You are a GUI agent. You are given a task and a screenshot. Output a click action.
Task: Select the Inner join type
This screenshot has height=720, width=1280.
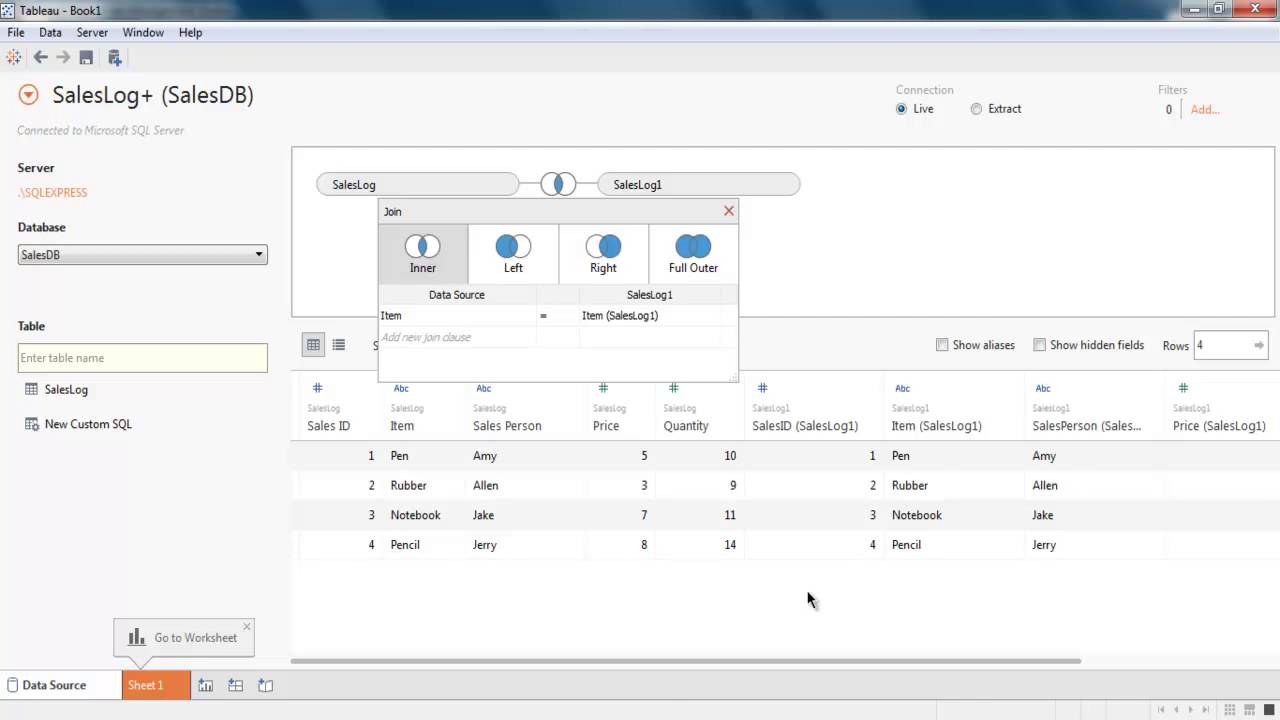pyautogui.click(x=423, y=254)
